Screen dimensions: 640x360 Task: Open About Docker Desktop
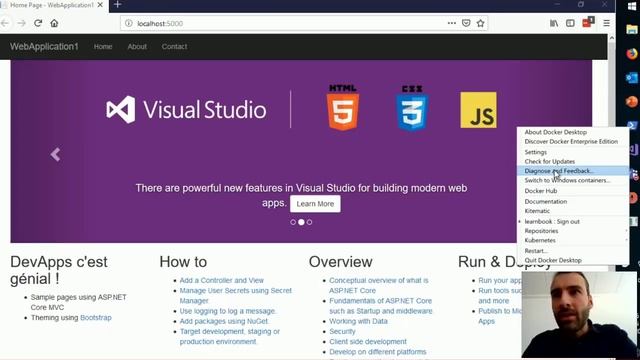(x=573, y=132)
